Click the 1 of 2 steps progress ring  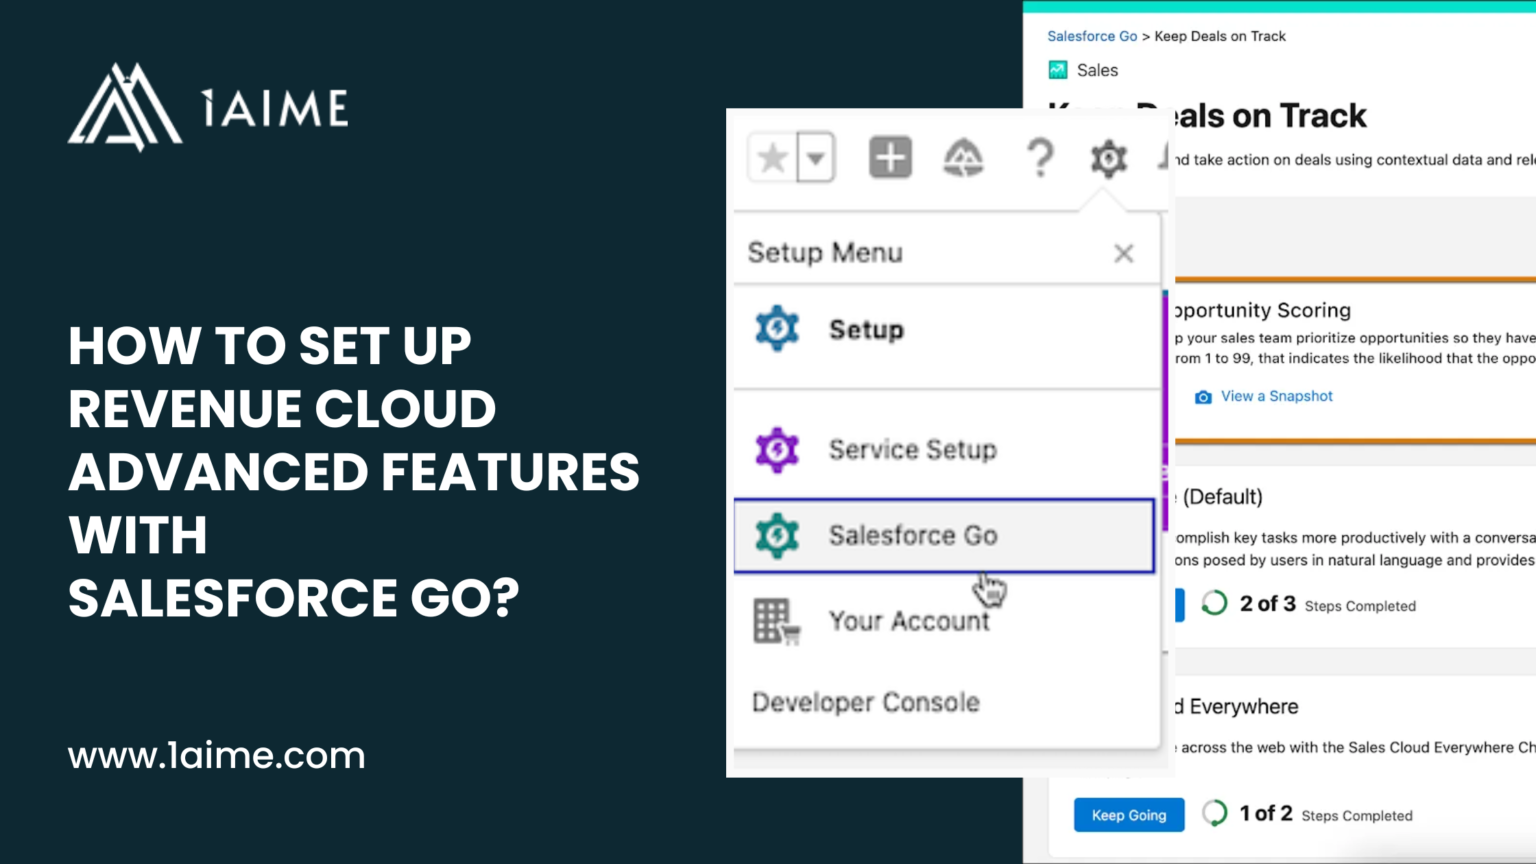pyautogui.click(x=1214, y=814)
